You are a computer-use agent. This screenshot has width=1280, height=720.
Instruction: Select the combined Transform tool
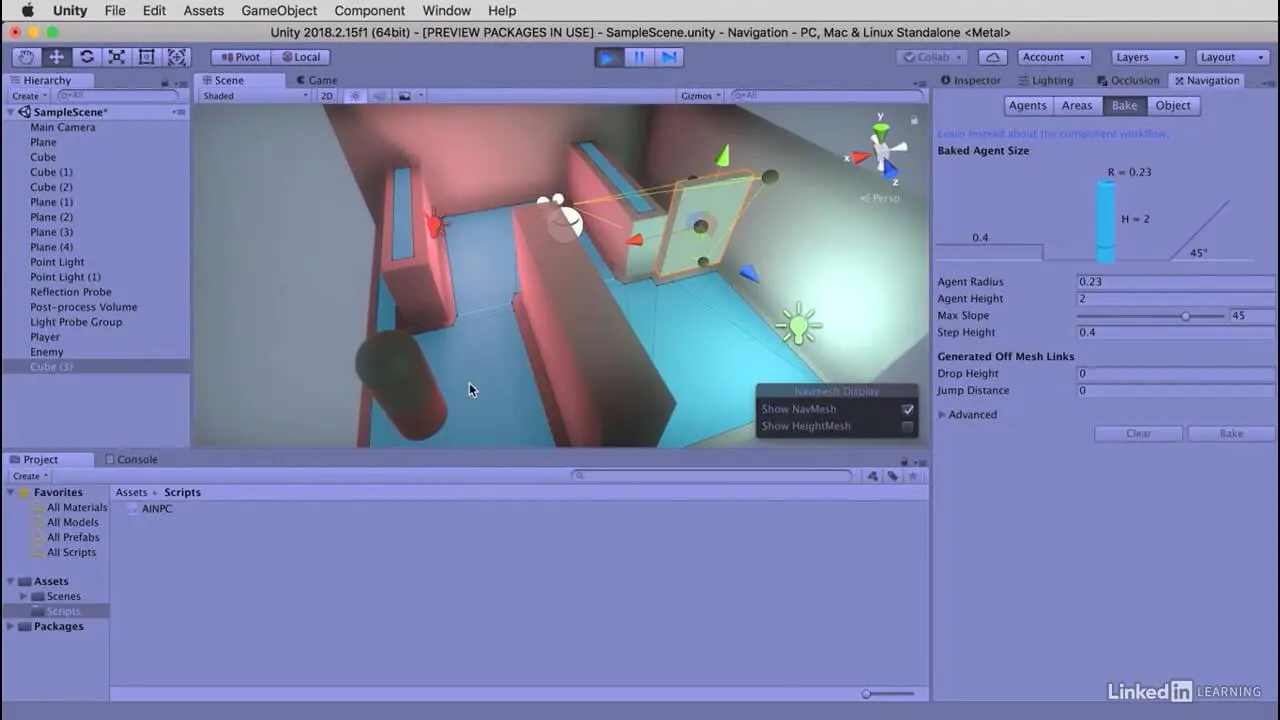[x=177, y=57]
